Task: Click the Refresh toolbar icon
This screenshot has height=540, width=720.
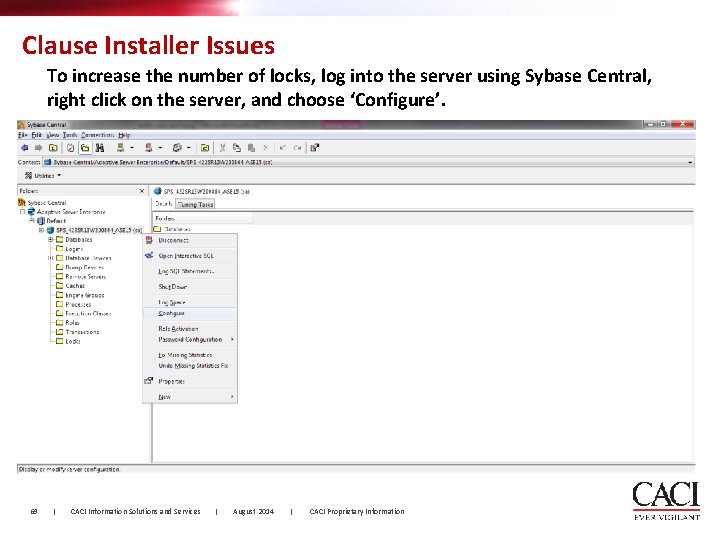Action: (70, 148)
